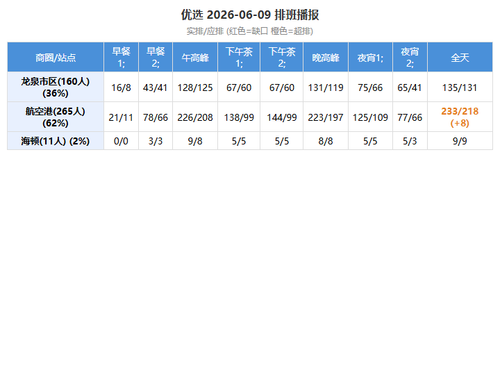Click the 128/125 午高峰 cell
The height and width of the screenshot is (375, 500).
point(195,87)
